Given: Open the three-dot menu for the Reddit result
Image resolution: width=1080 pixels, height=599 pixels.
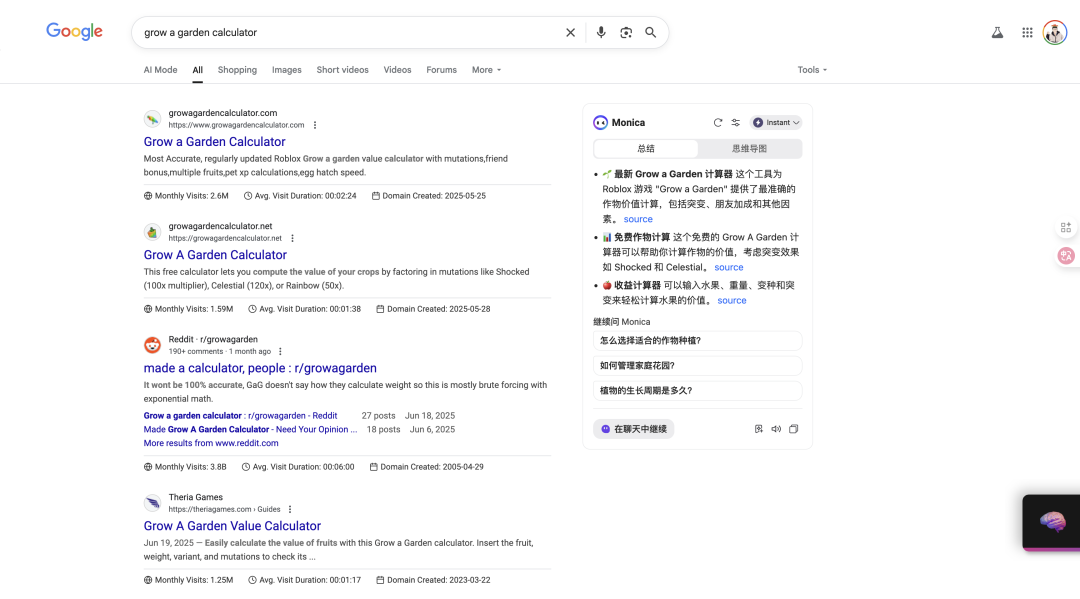Looking at the screenshot, I should point(280,351).
